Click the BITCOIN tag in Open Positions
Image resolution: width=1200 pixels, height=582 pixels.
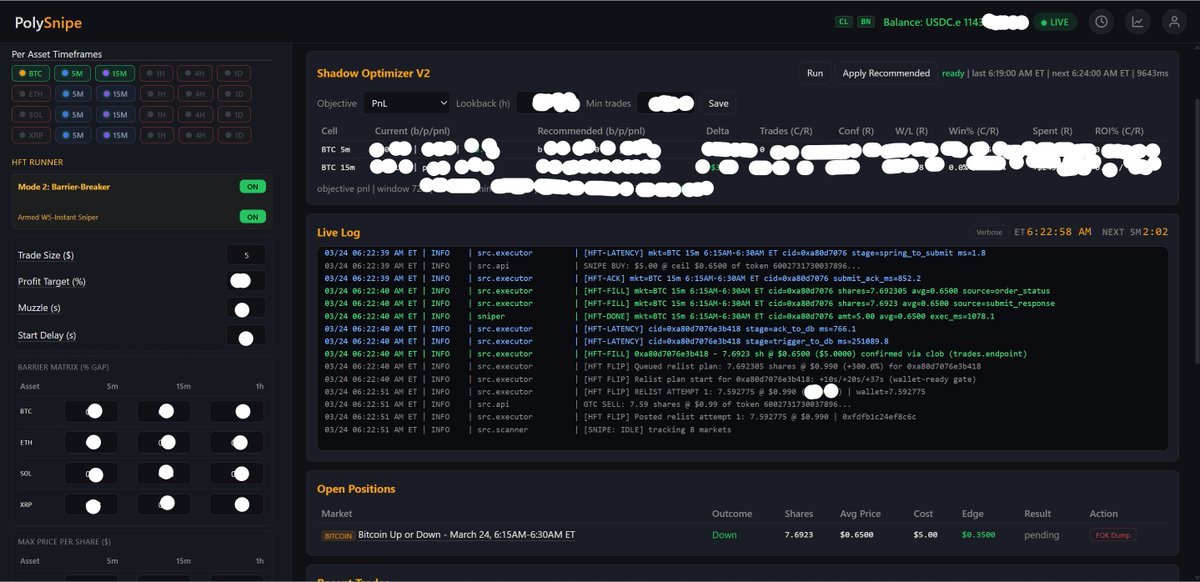point(339,536)
